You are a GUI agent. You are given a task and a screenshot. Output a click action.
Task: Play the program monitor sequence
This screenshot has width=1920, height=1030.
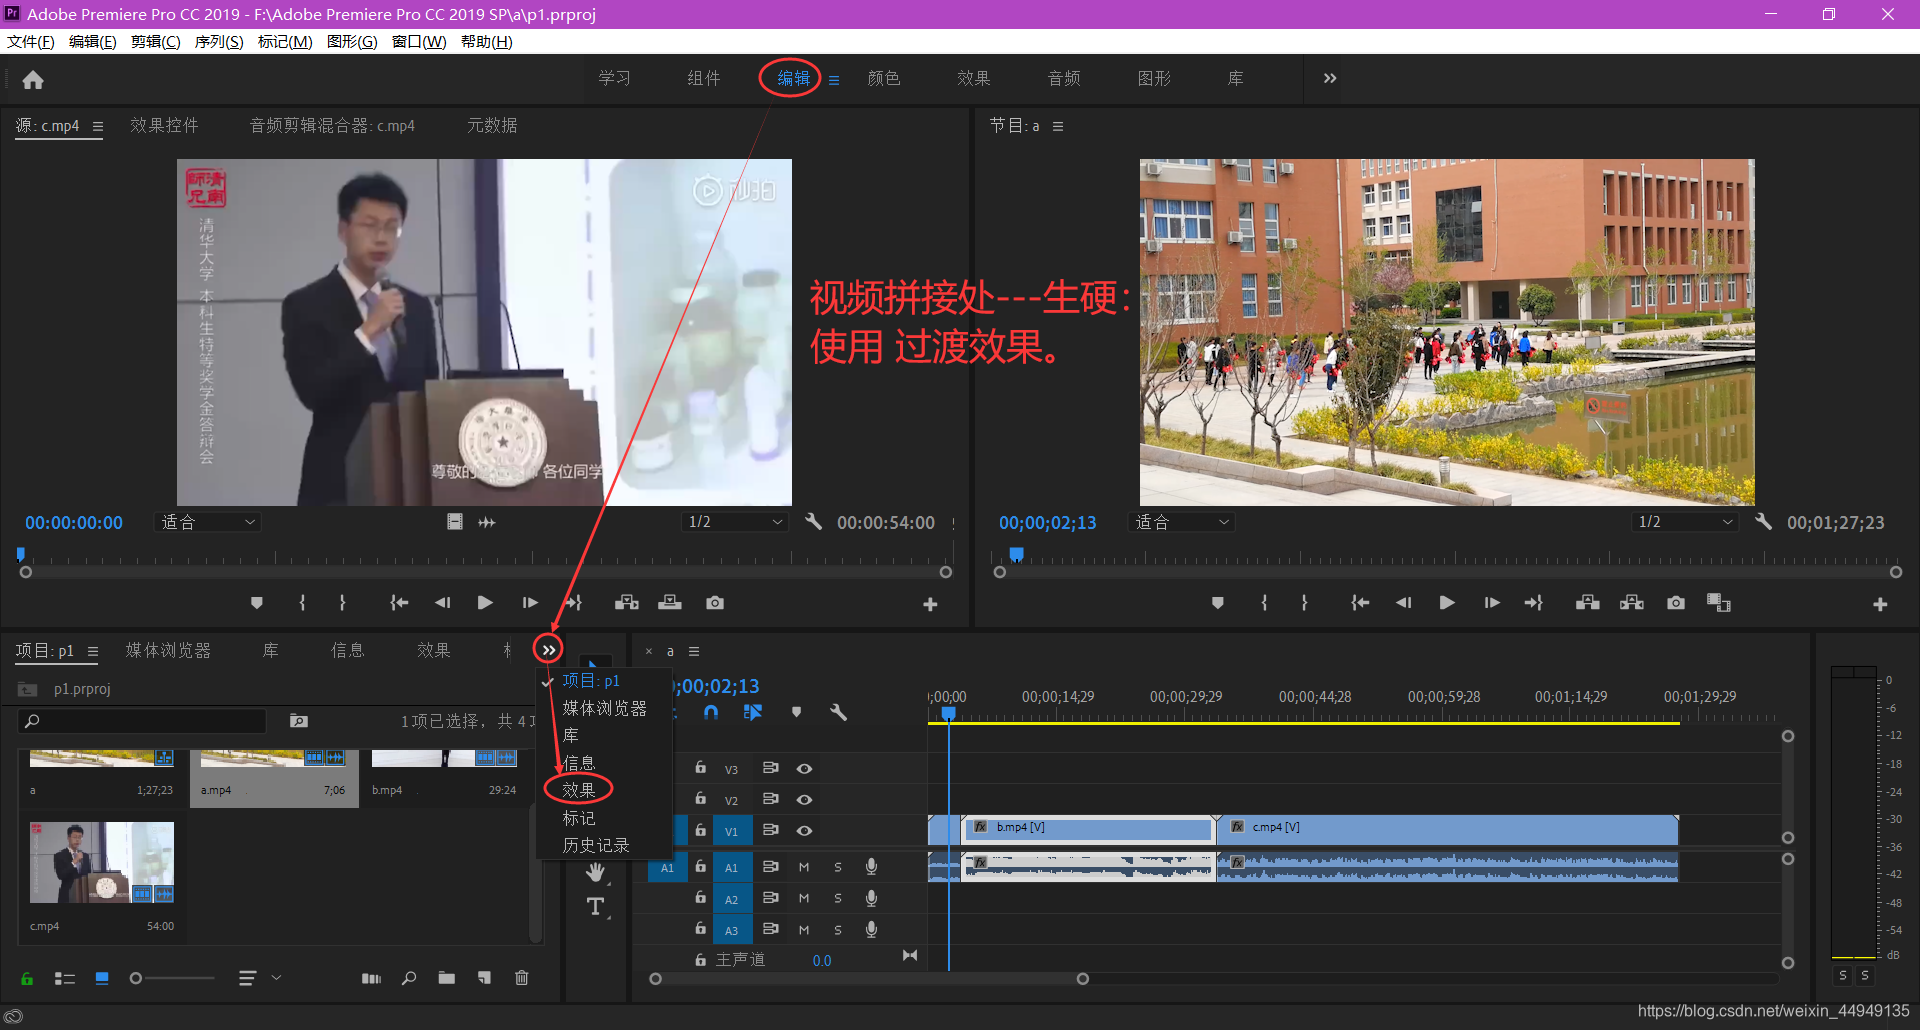[x=1446, y=603]
